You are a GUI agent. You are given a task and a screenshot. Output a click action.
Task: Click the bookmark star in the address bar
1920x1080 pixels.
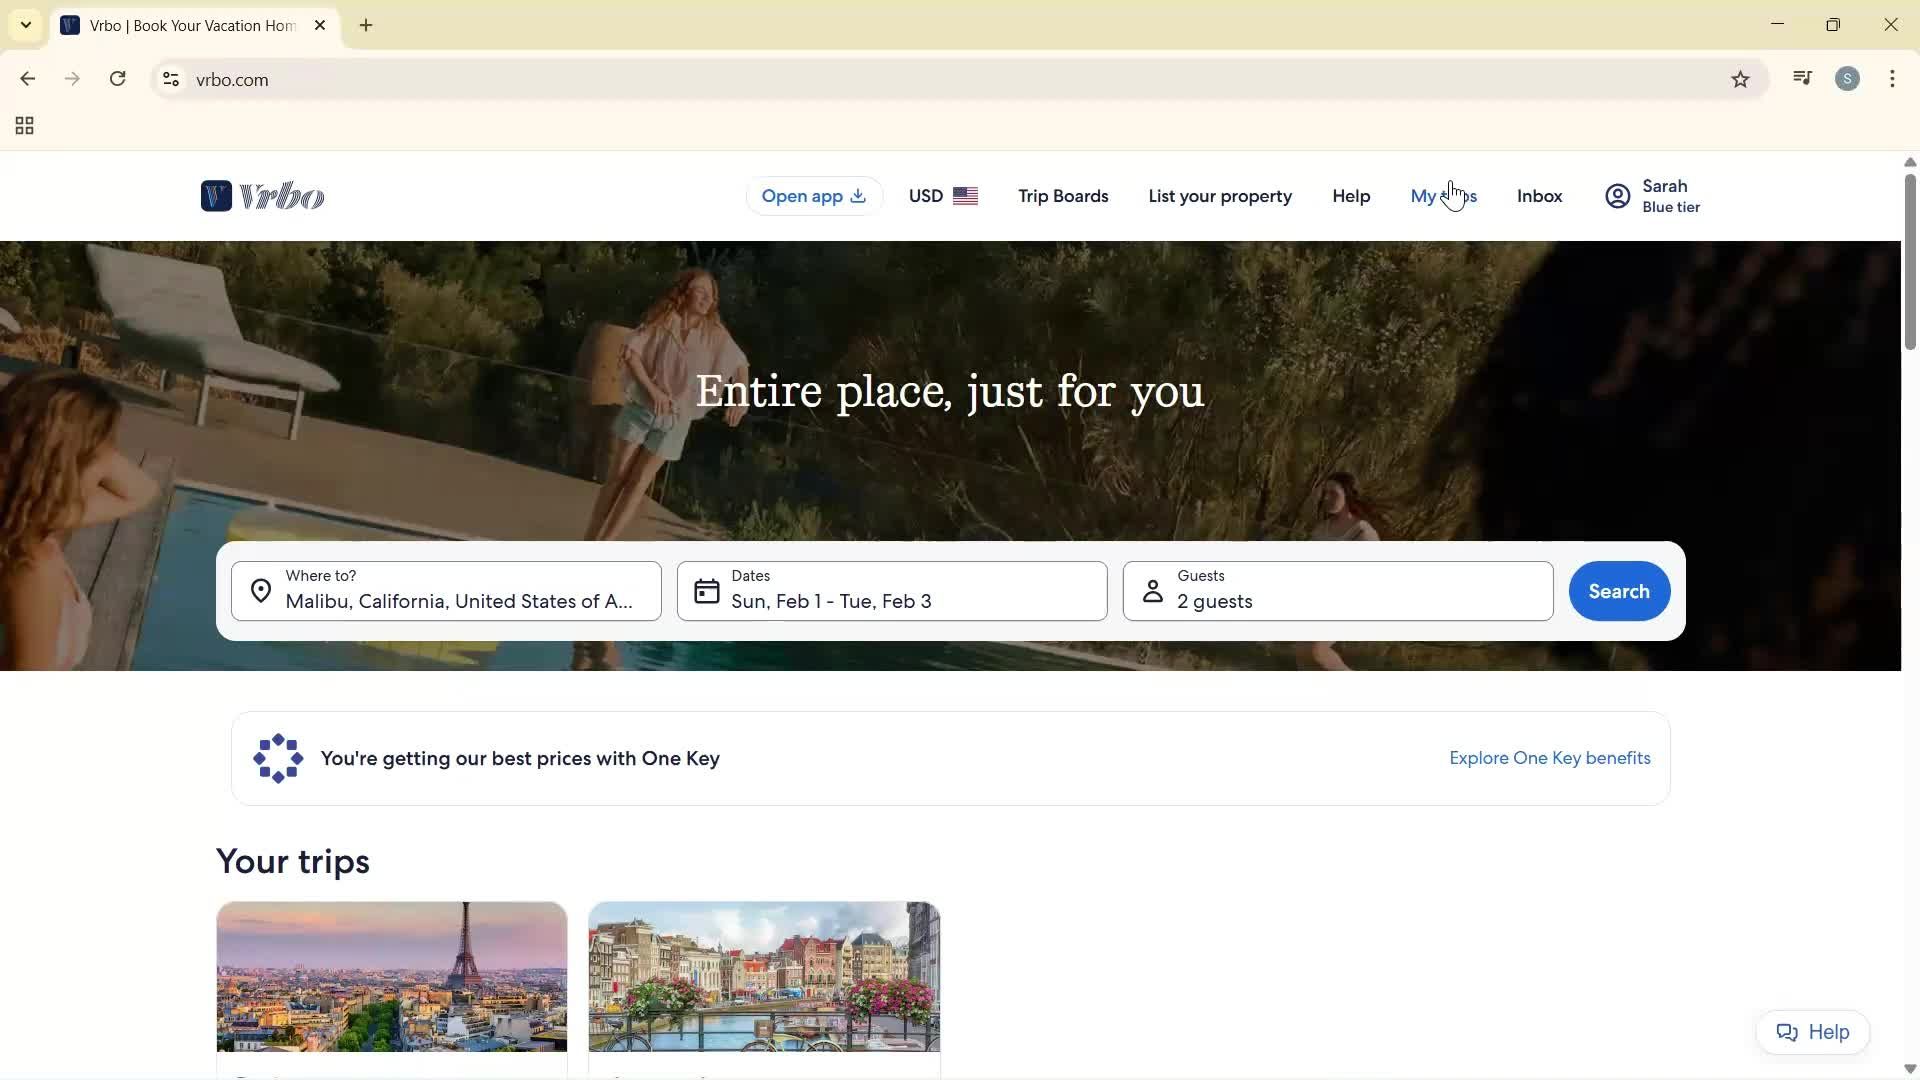coord(1740,79)
